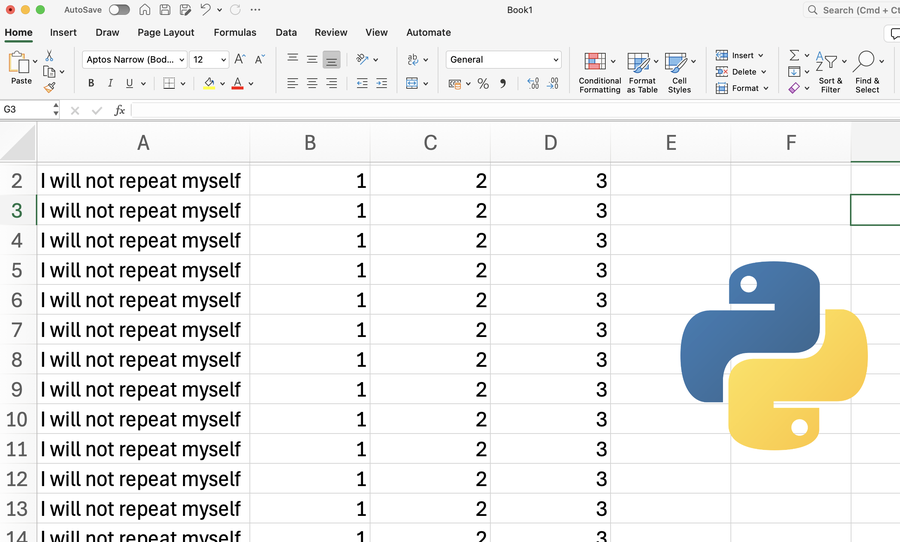Image resolution: width=900 pixels, height=542 pixels.
Task: Undo the last action
Action: pos(205,10)
